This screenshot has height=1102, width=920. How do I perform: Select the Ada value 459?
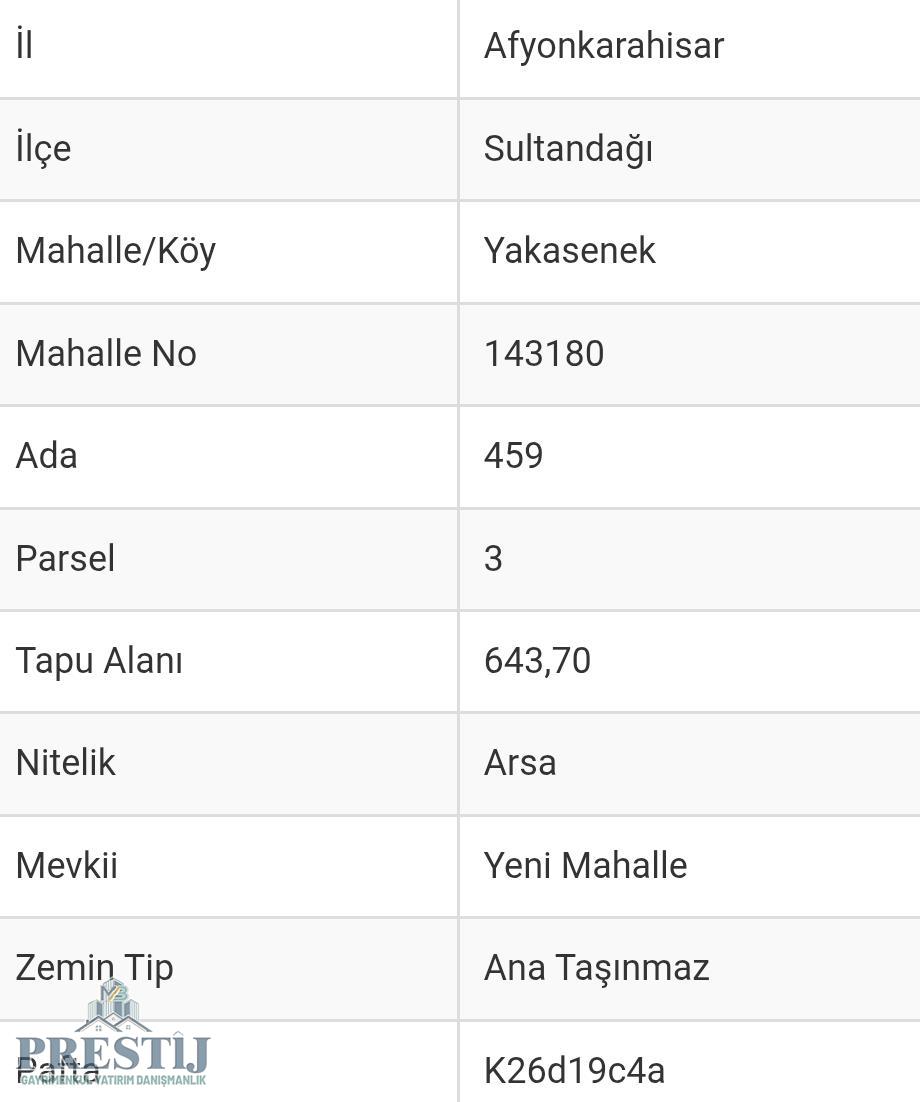(513, 455)
